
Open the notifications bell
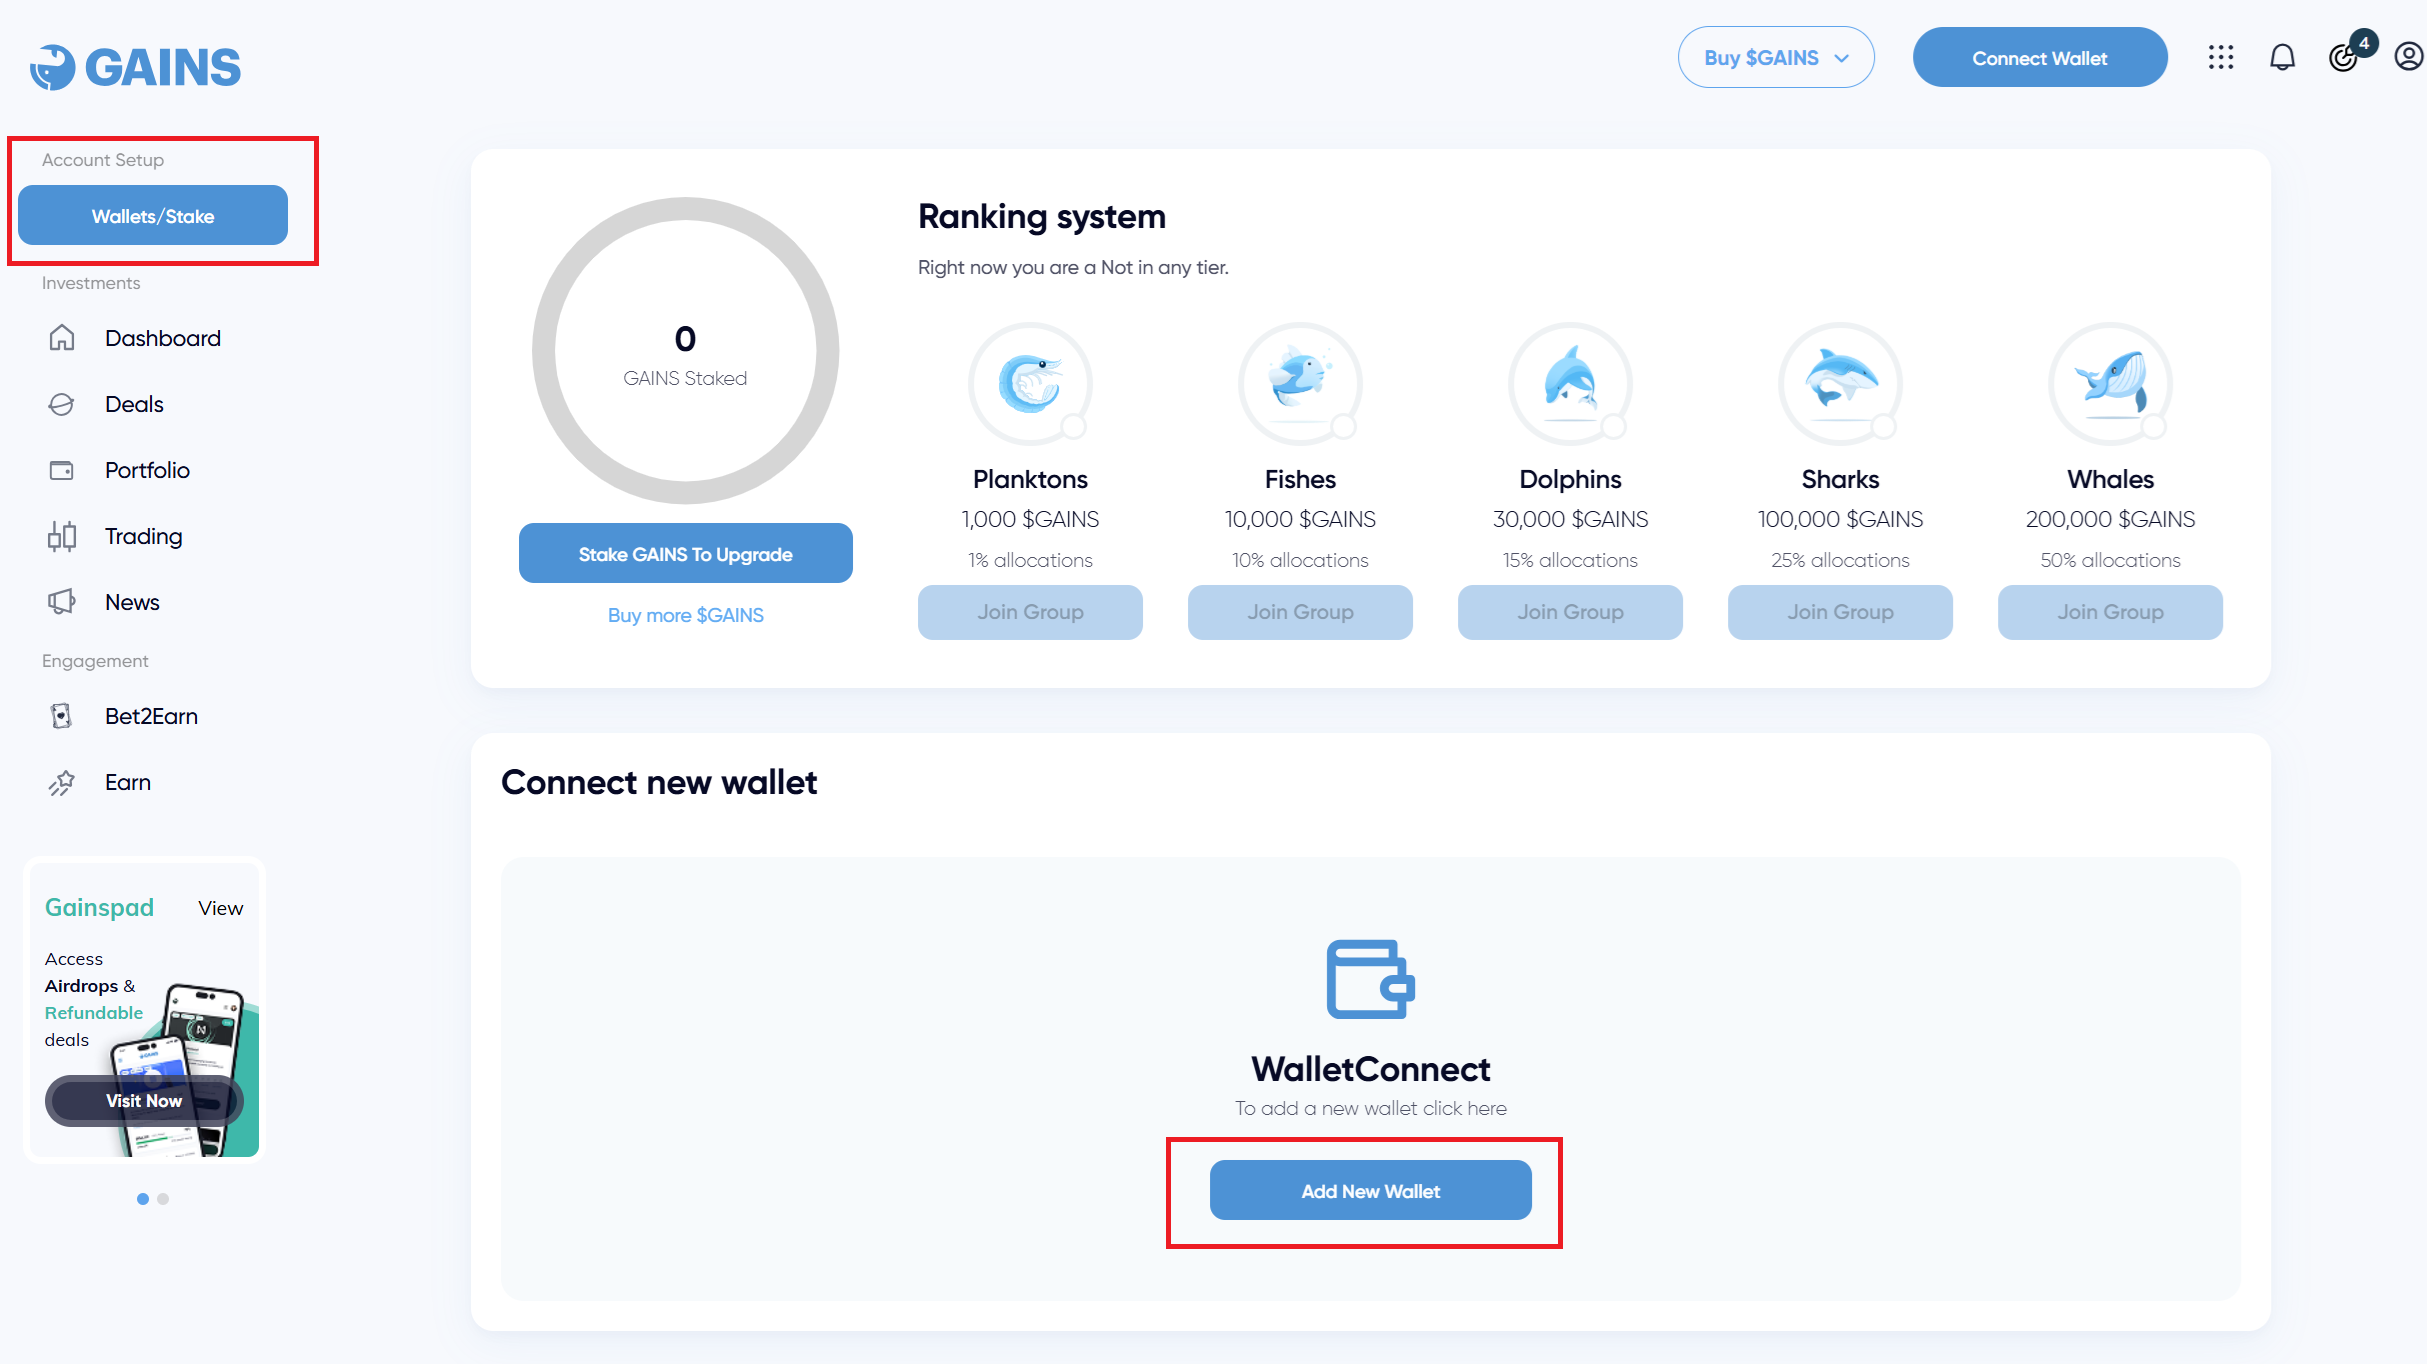2282,57
